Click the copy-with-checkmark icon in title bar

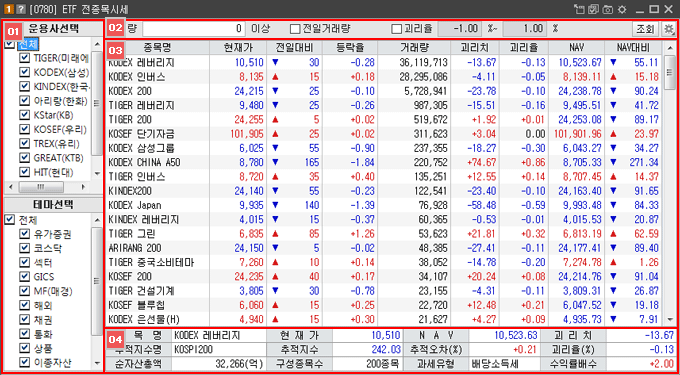coord(594,9)
